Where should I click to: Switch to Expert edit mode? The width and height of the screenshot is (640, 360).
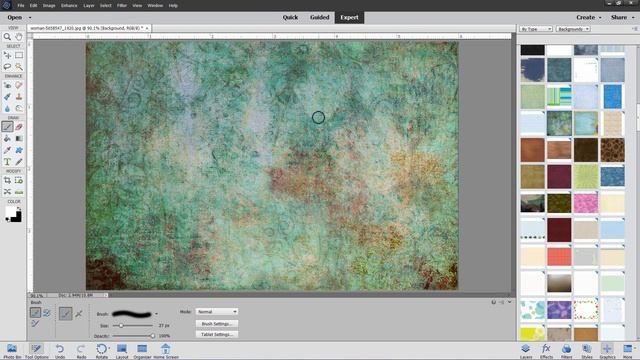point(349,18)
